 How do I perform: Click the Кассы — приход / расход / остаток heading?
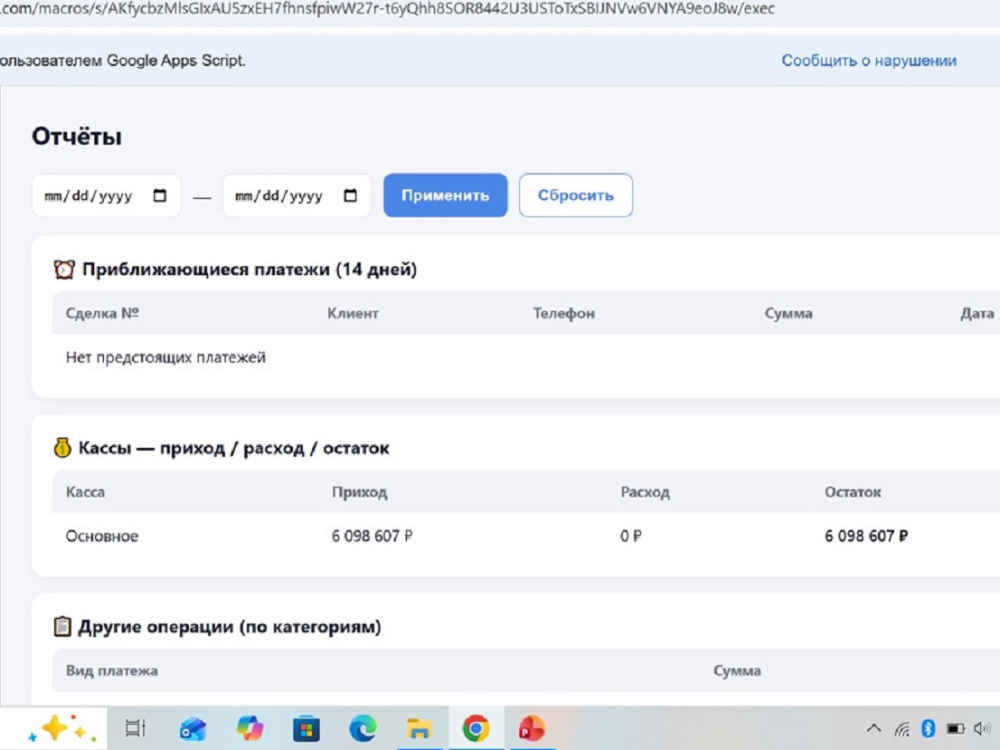[x=233, y=448]
